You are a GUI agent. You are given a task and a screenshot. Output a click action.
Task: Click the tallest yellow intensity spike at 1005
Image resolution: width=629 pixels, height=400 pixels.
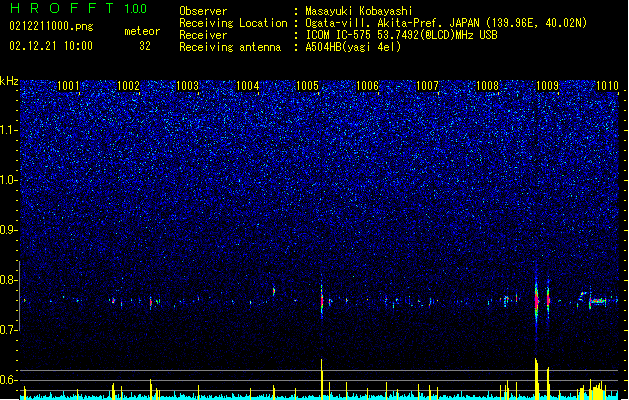pyautogui.click(x=322, y=379)
